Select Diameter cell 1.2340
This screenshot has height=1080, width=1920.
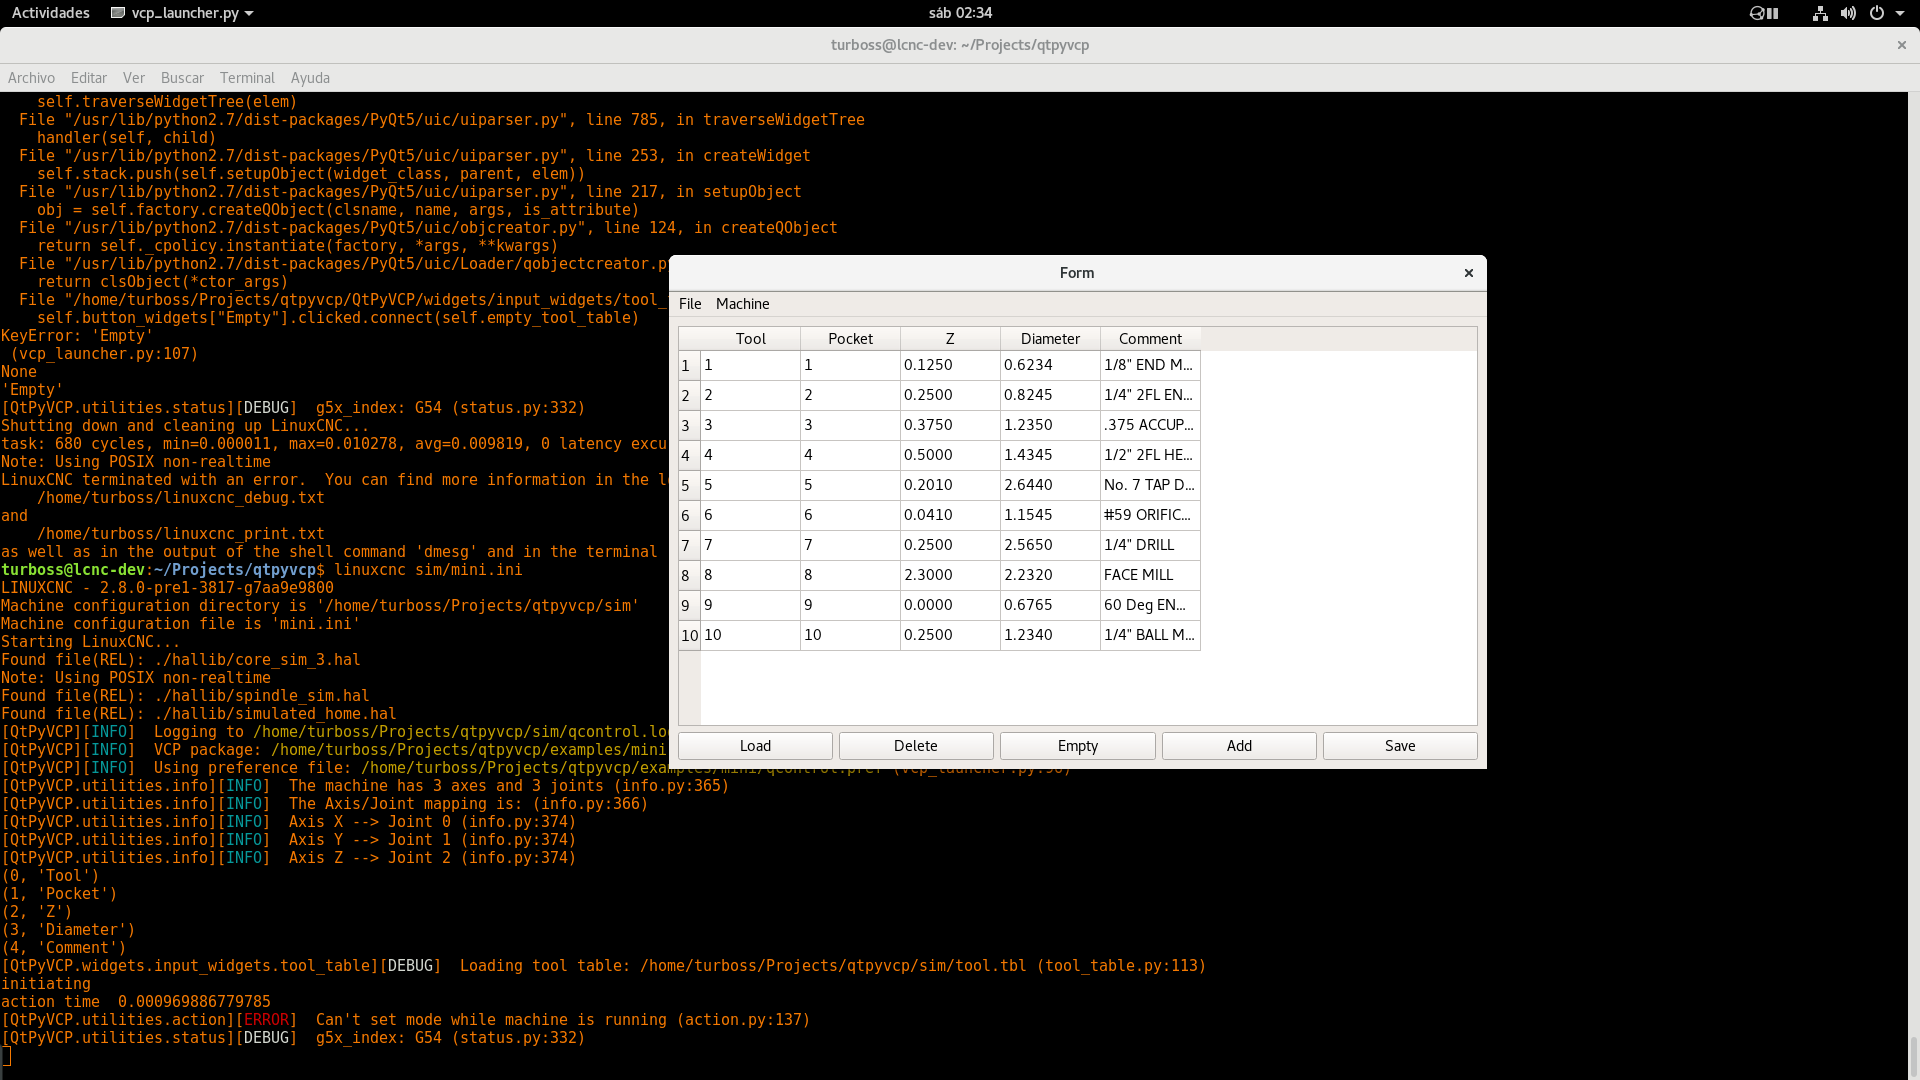click(x=1050, y=635)
